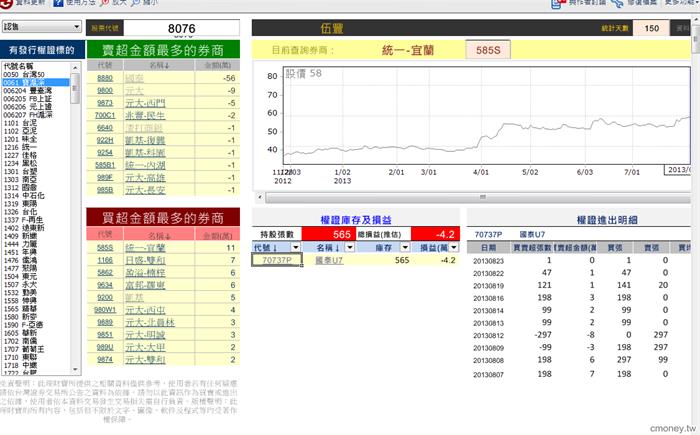The image size is (700, 435).
Task: Click broker code link 585S in buy list
Action: [105, 248]
